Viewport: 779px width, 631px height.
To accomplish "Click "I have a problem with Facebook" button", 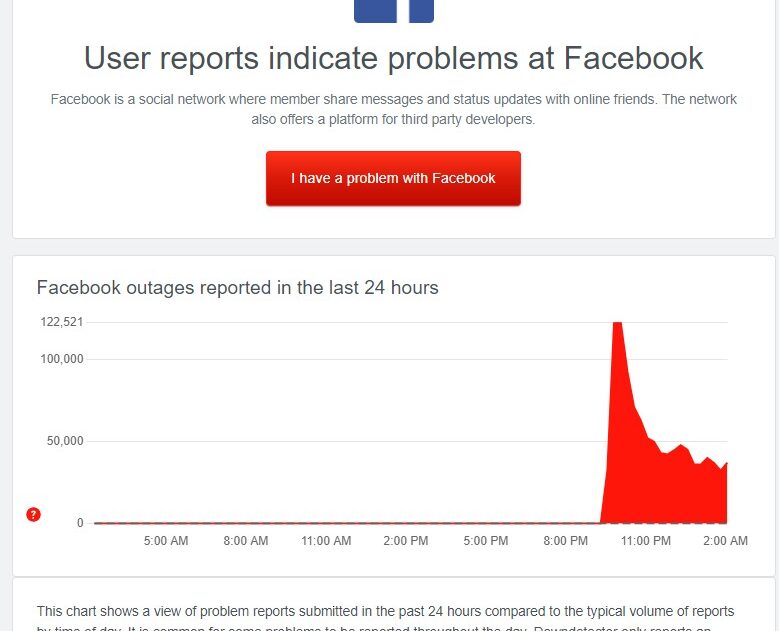I will click(x=393, y=178).
